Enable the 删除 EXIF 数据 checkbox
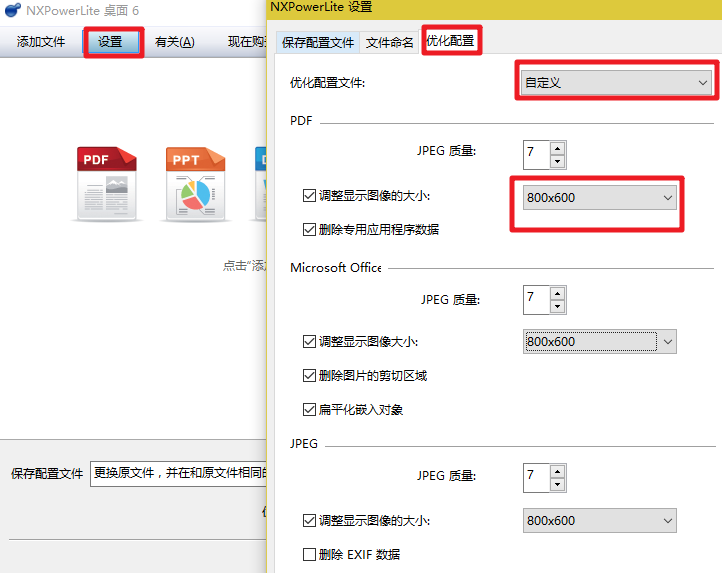The image size is (722, 573). 309,555
